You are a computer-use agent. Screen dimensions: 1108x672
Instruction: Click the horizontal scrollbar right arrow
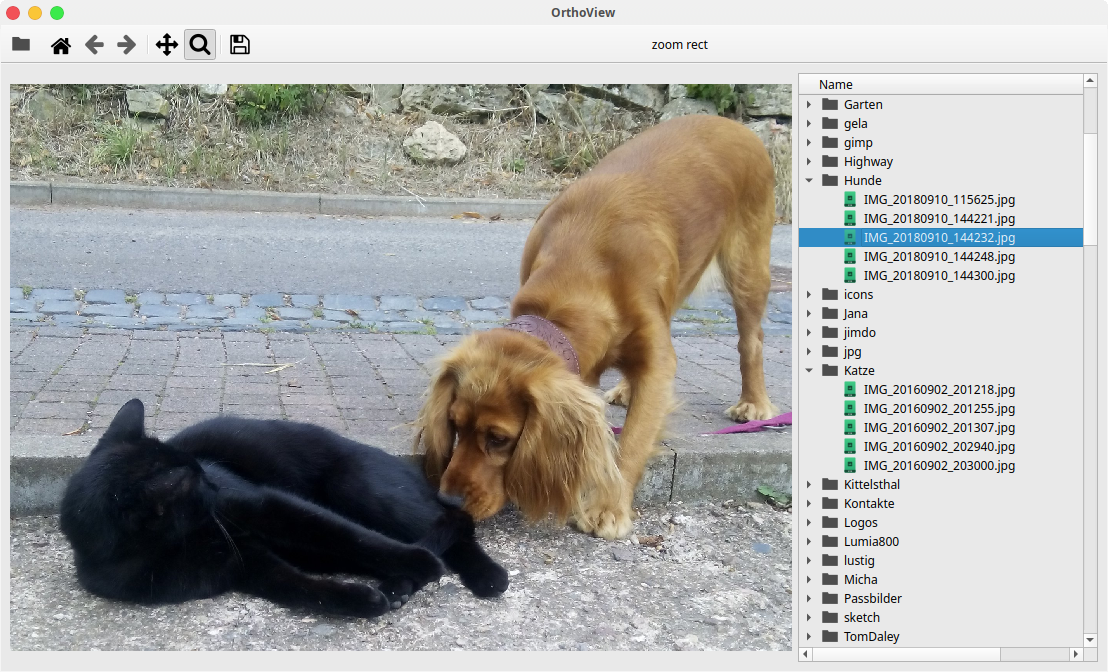click(1075, 654)
